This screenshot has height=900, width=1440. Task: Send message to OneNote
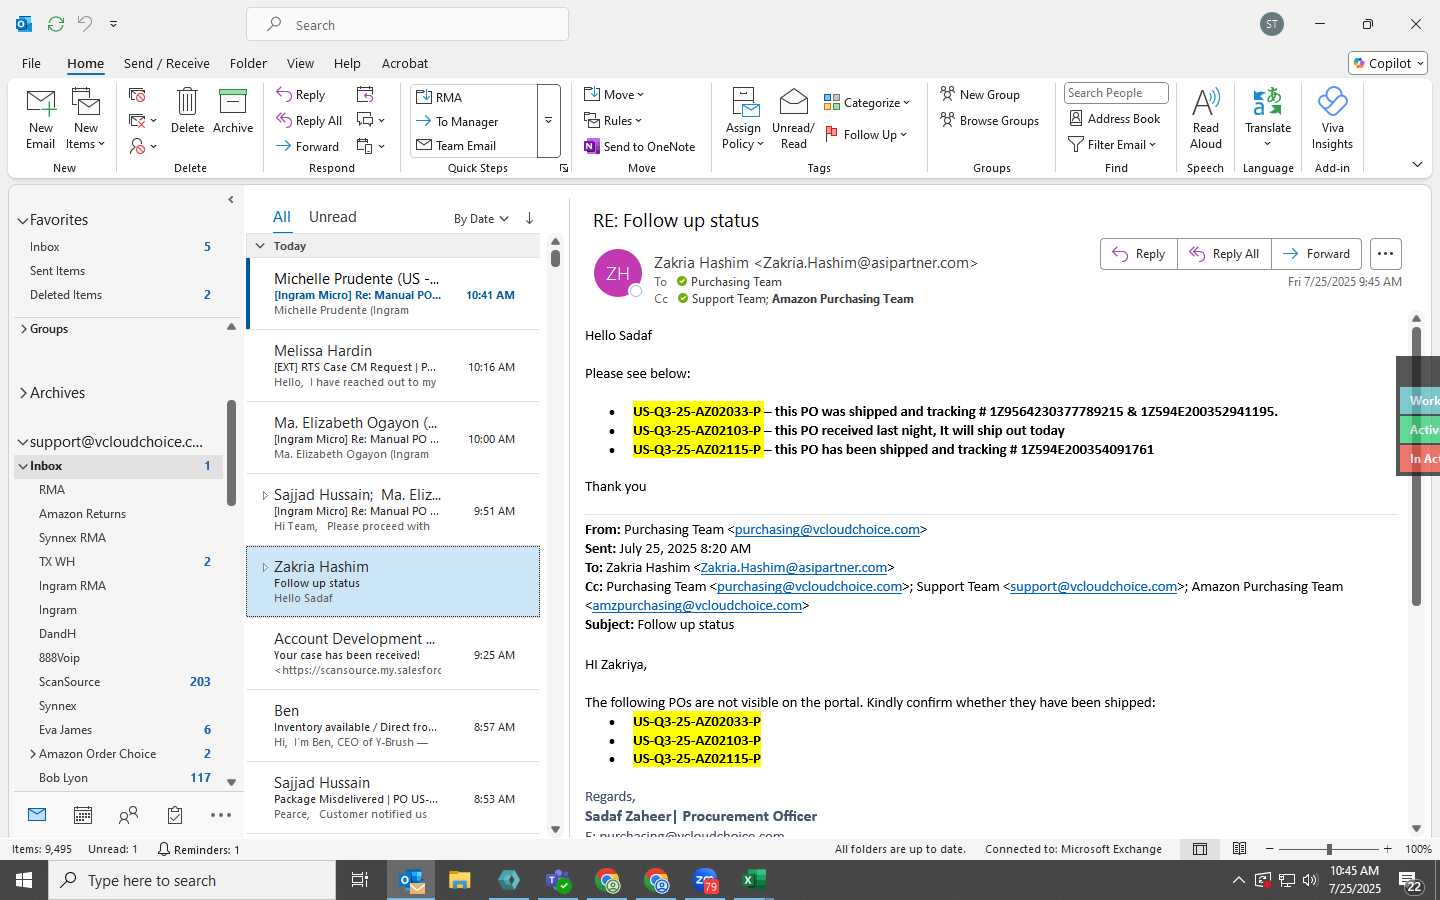point(640,147)
